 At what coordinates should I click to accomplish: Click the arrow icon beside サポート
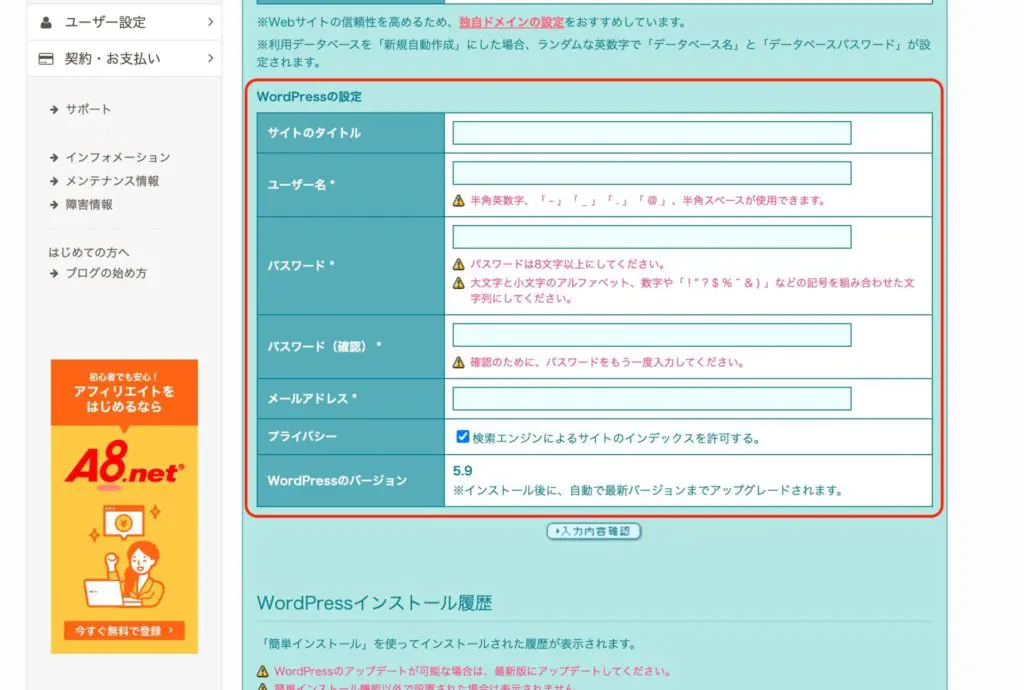tap(54, 110)
